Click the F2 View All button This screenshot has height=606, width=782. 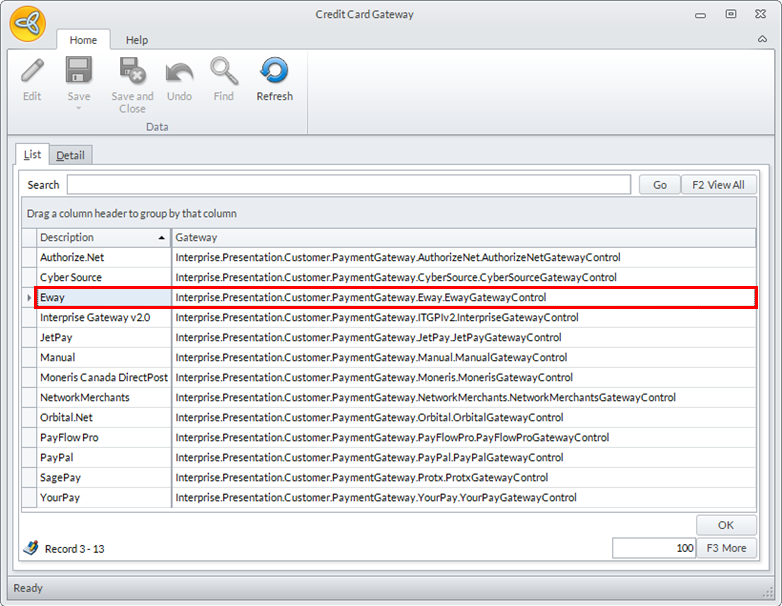click(719, 185)
